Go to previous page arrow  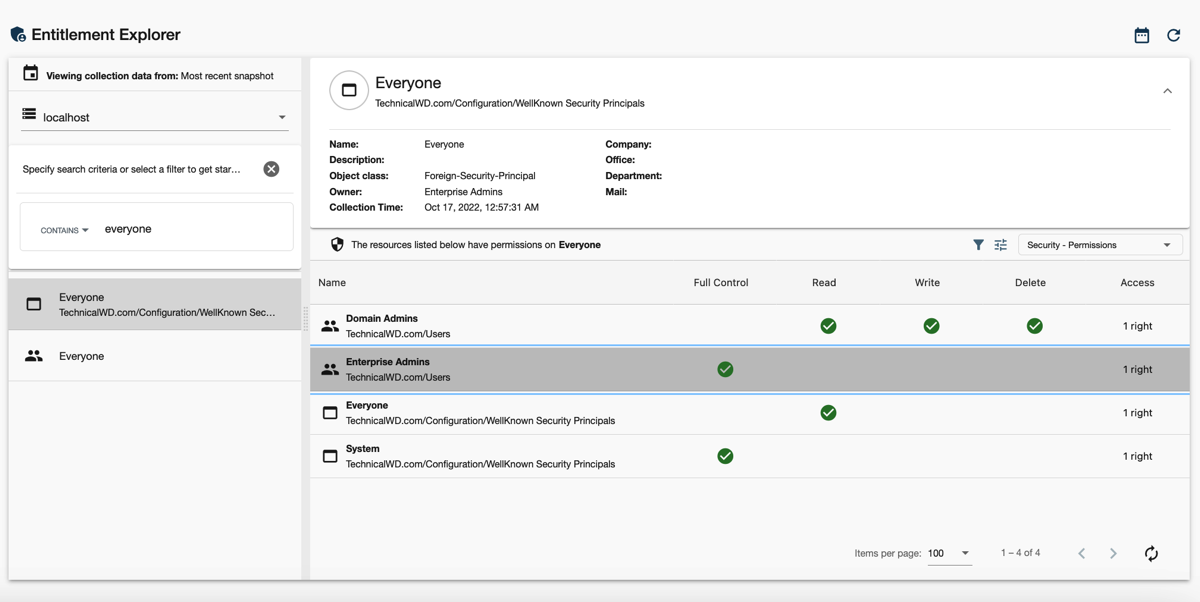[1081, 553]
